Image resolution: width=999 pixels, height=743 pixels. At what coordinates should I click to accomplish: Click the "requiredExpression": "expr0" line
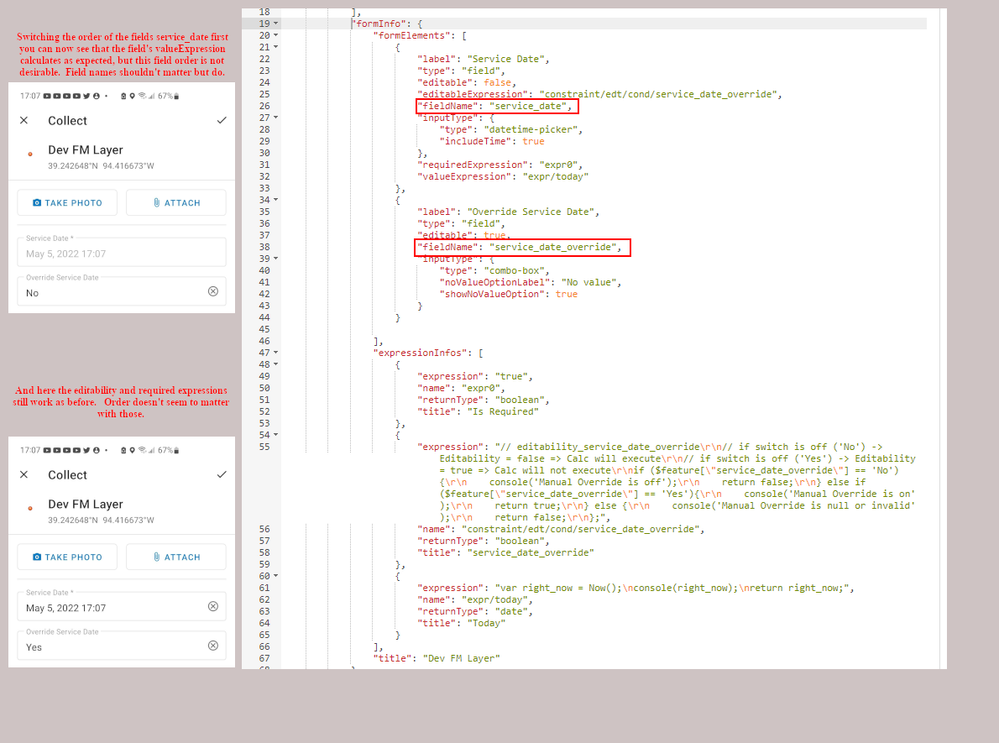click(x=500, y=164)
